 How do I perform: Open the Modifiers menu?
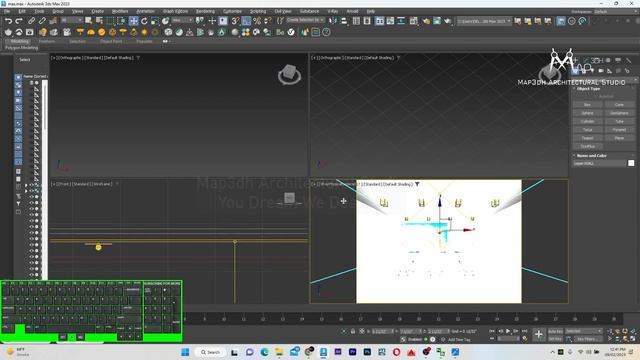[120, 11]
